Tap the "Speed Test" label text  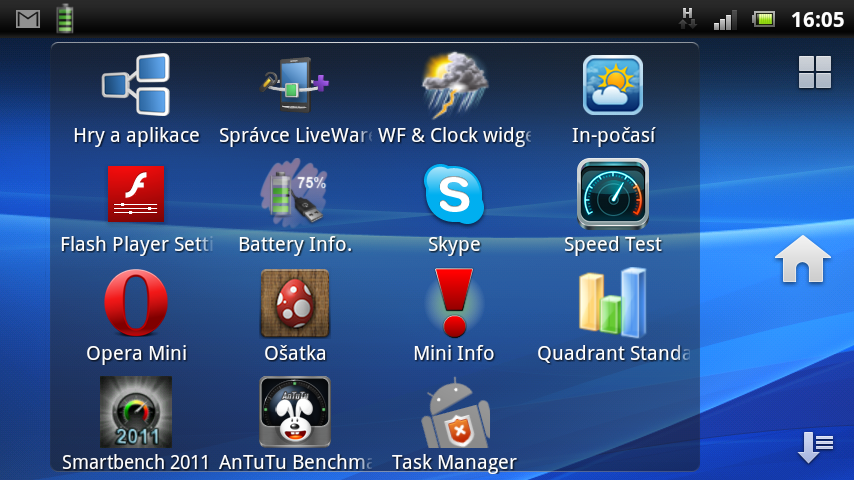[x=613, y=245]
